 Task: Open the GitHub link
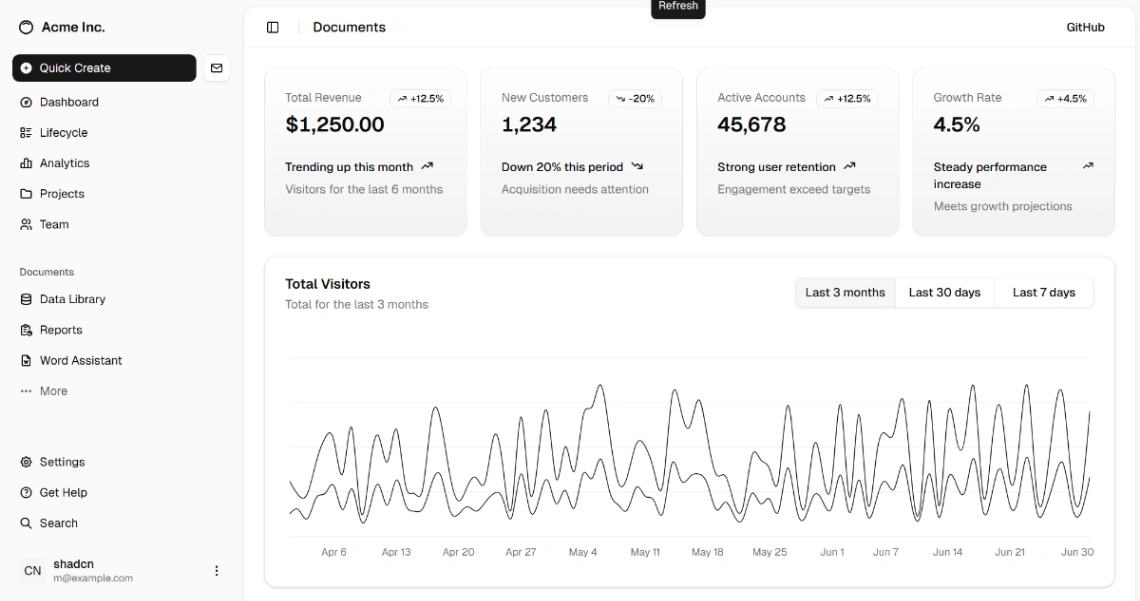pos(1085,27)
